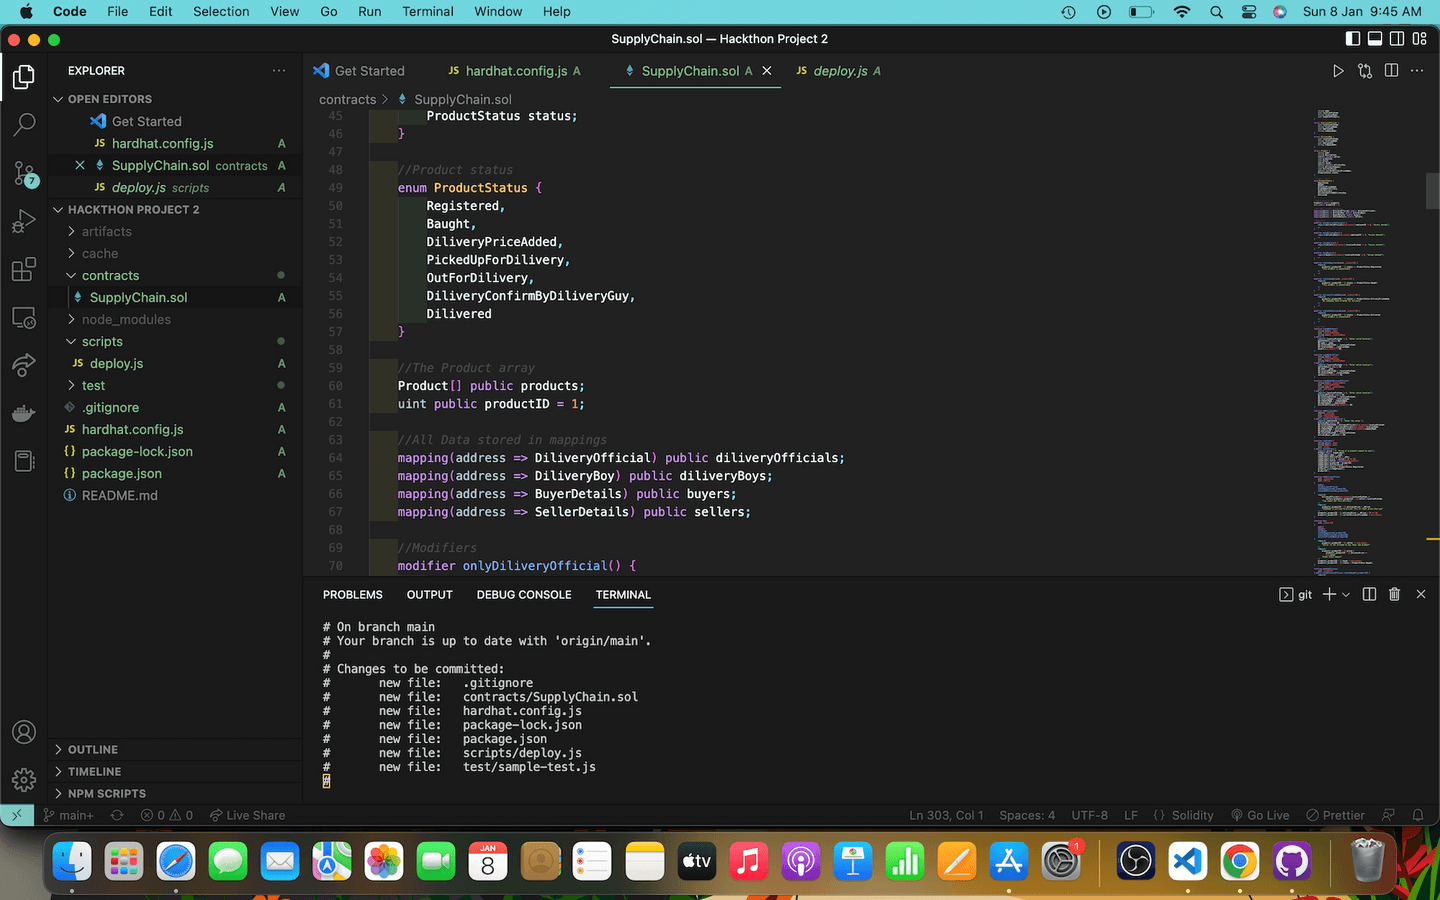
Task: Create a new terminal with plus icon
Action: (1329, 594)
